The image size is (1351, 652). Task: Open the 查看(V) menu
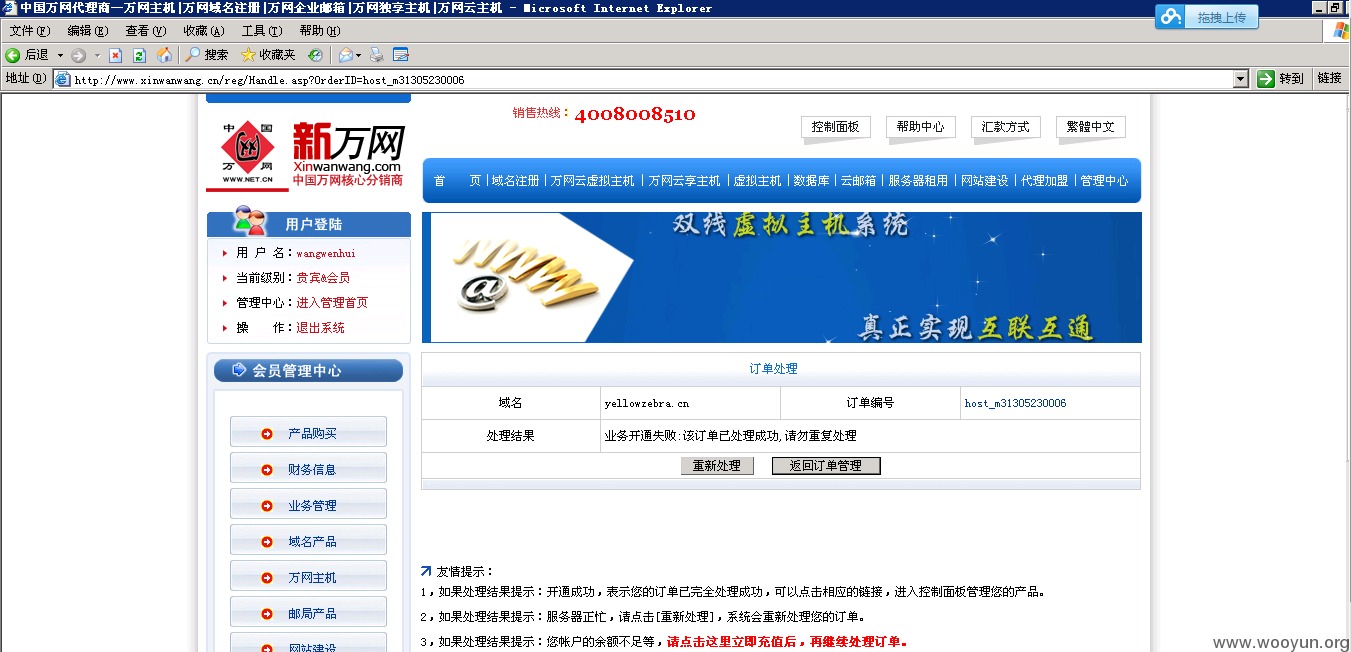[145, 31]
